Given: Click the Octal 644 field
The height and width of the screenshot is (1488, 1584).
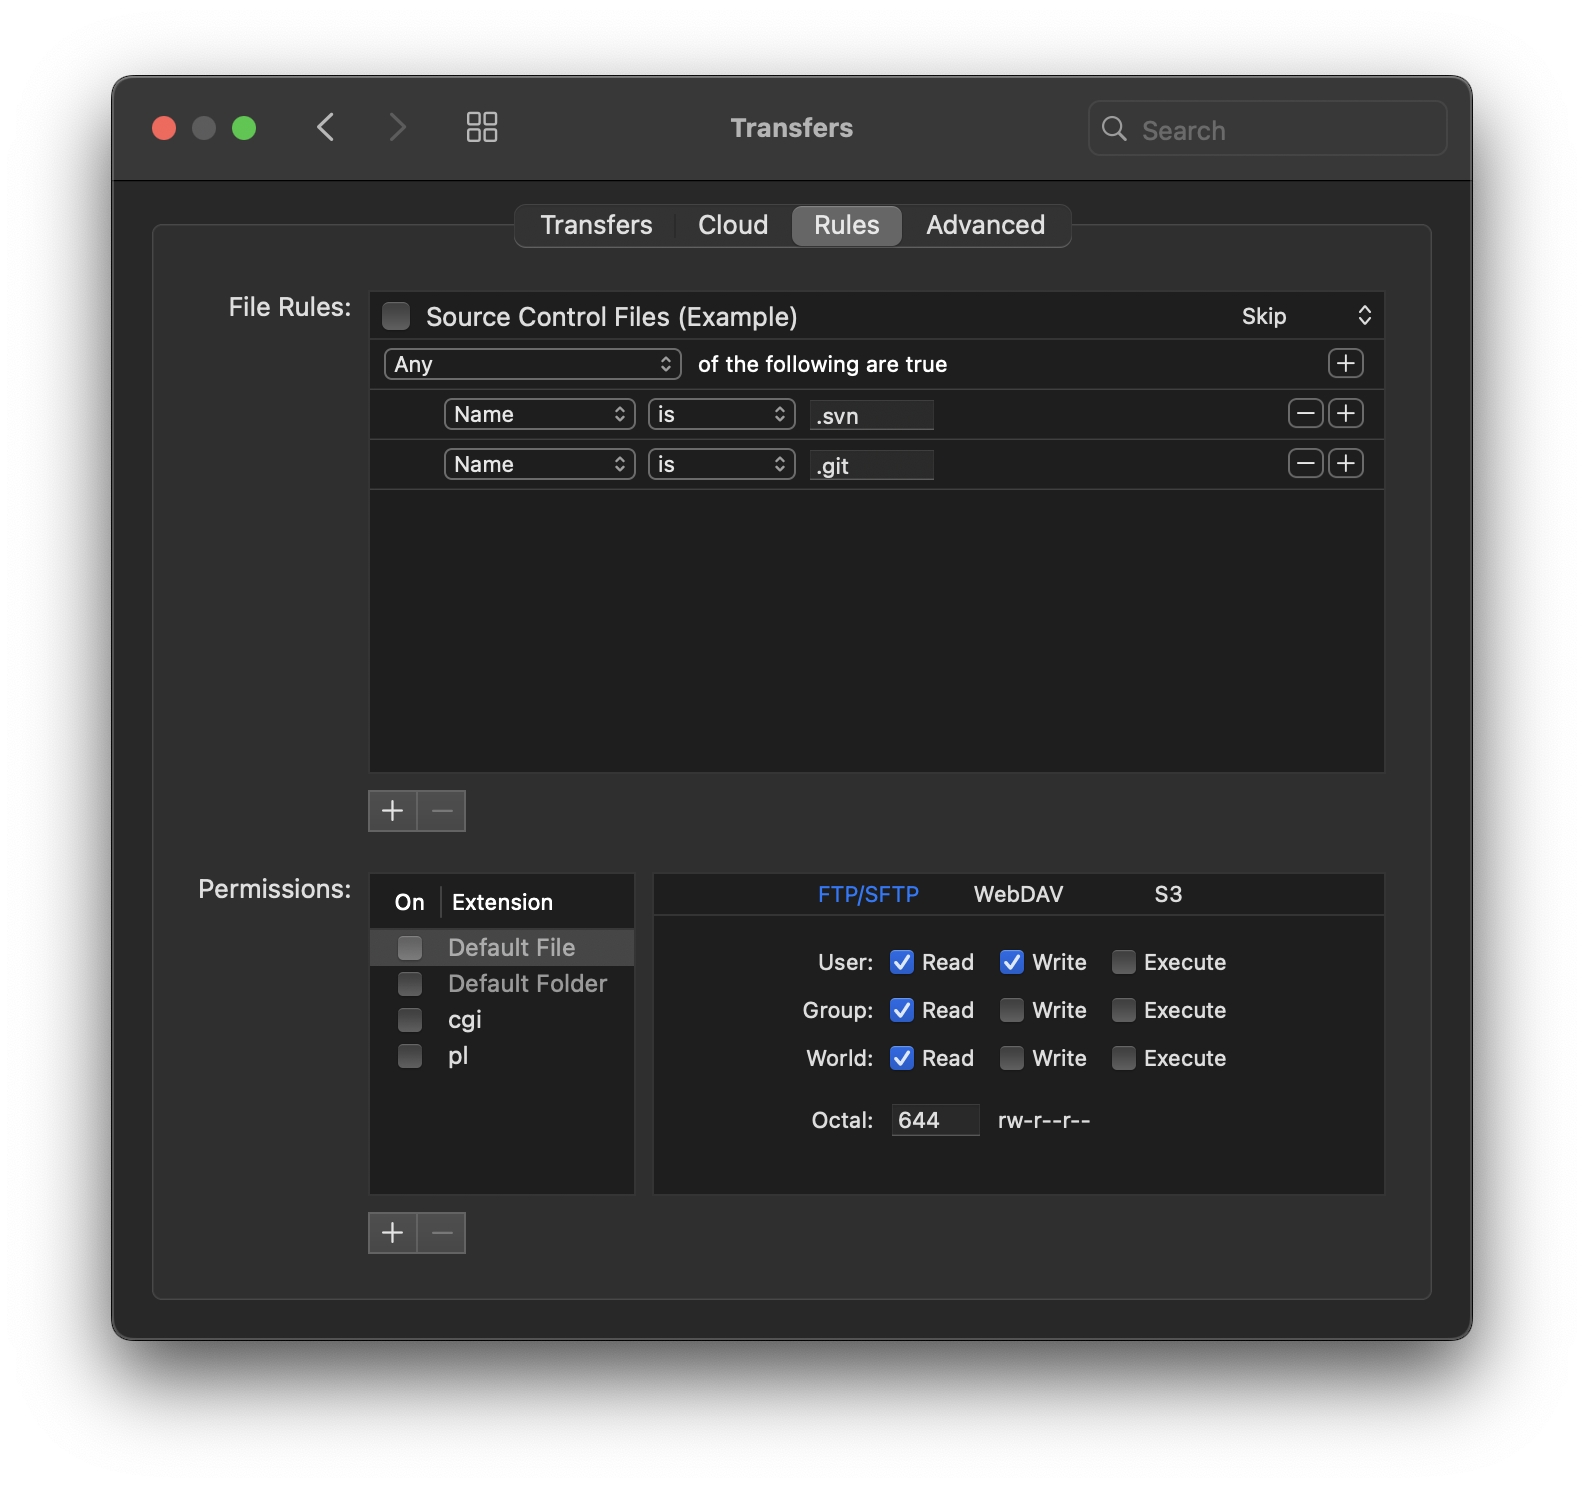Looking at the screenshot, I should pos(935,1120).
